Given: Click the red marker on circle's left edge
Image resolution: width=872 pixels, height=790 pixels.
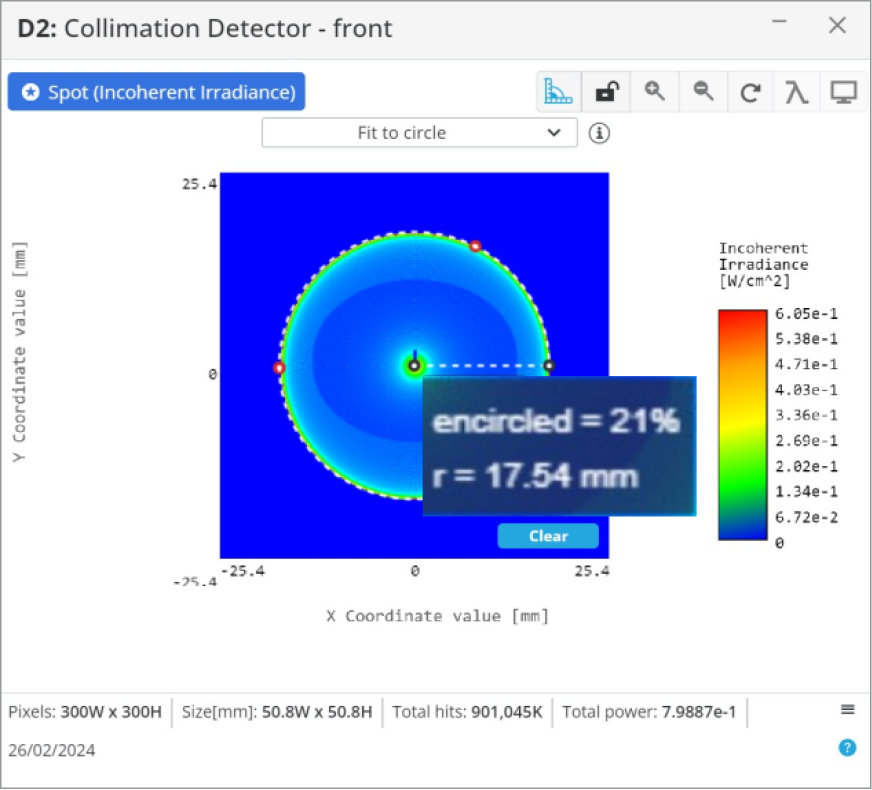Looking at the screenshot, I should click(x=279, y=367).
